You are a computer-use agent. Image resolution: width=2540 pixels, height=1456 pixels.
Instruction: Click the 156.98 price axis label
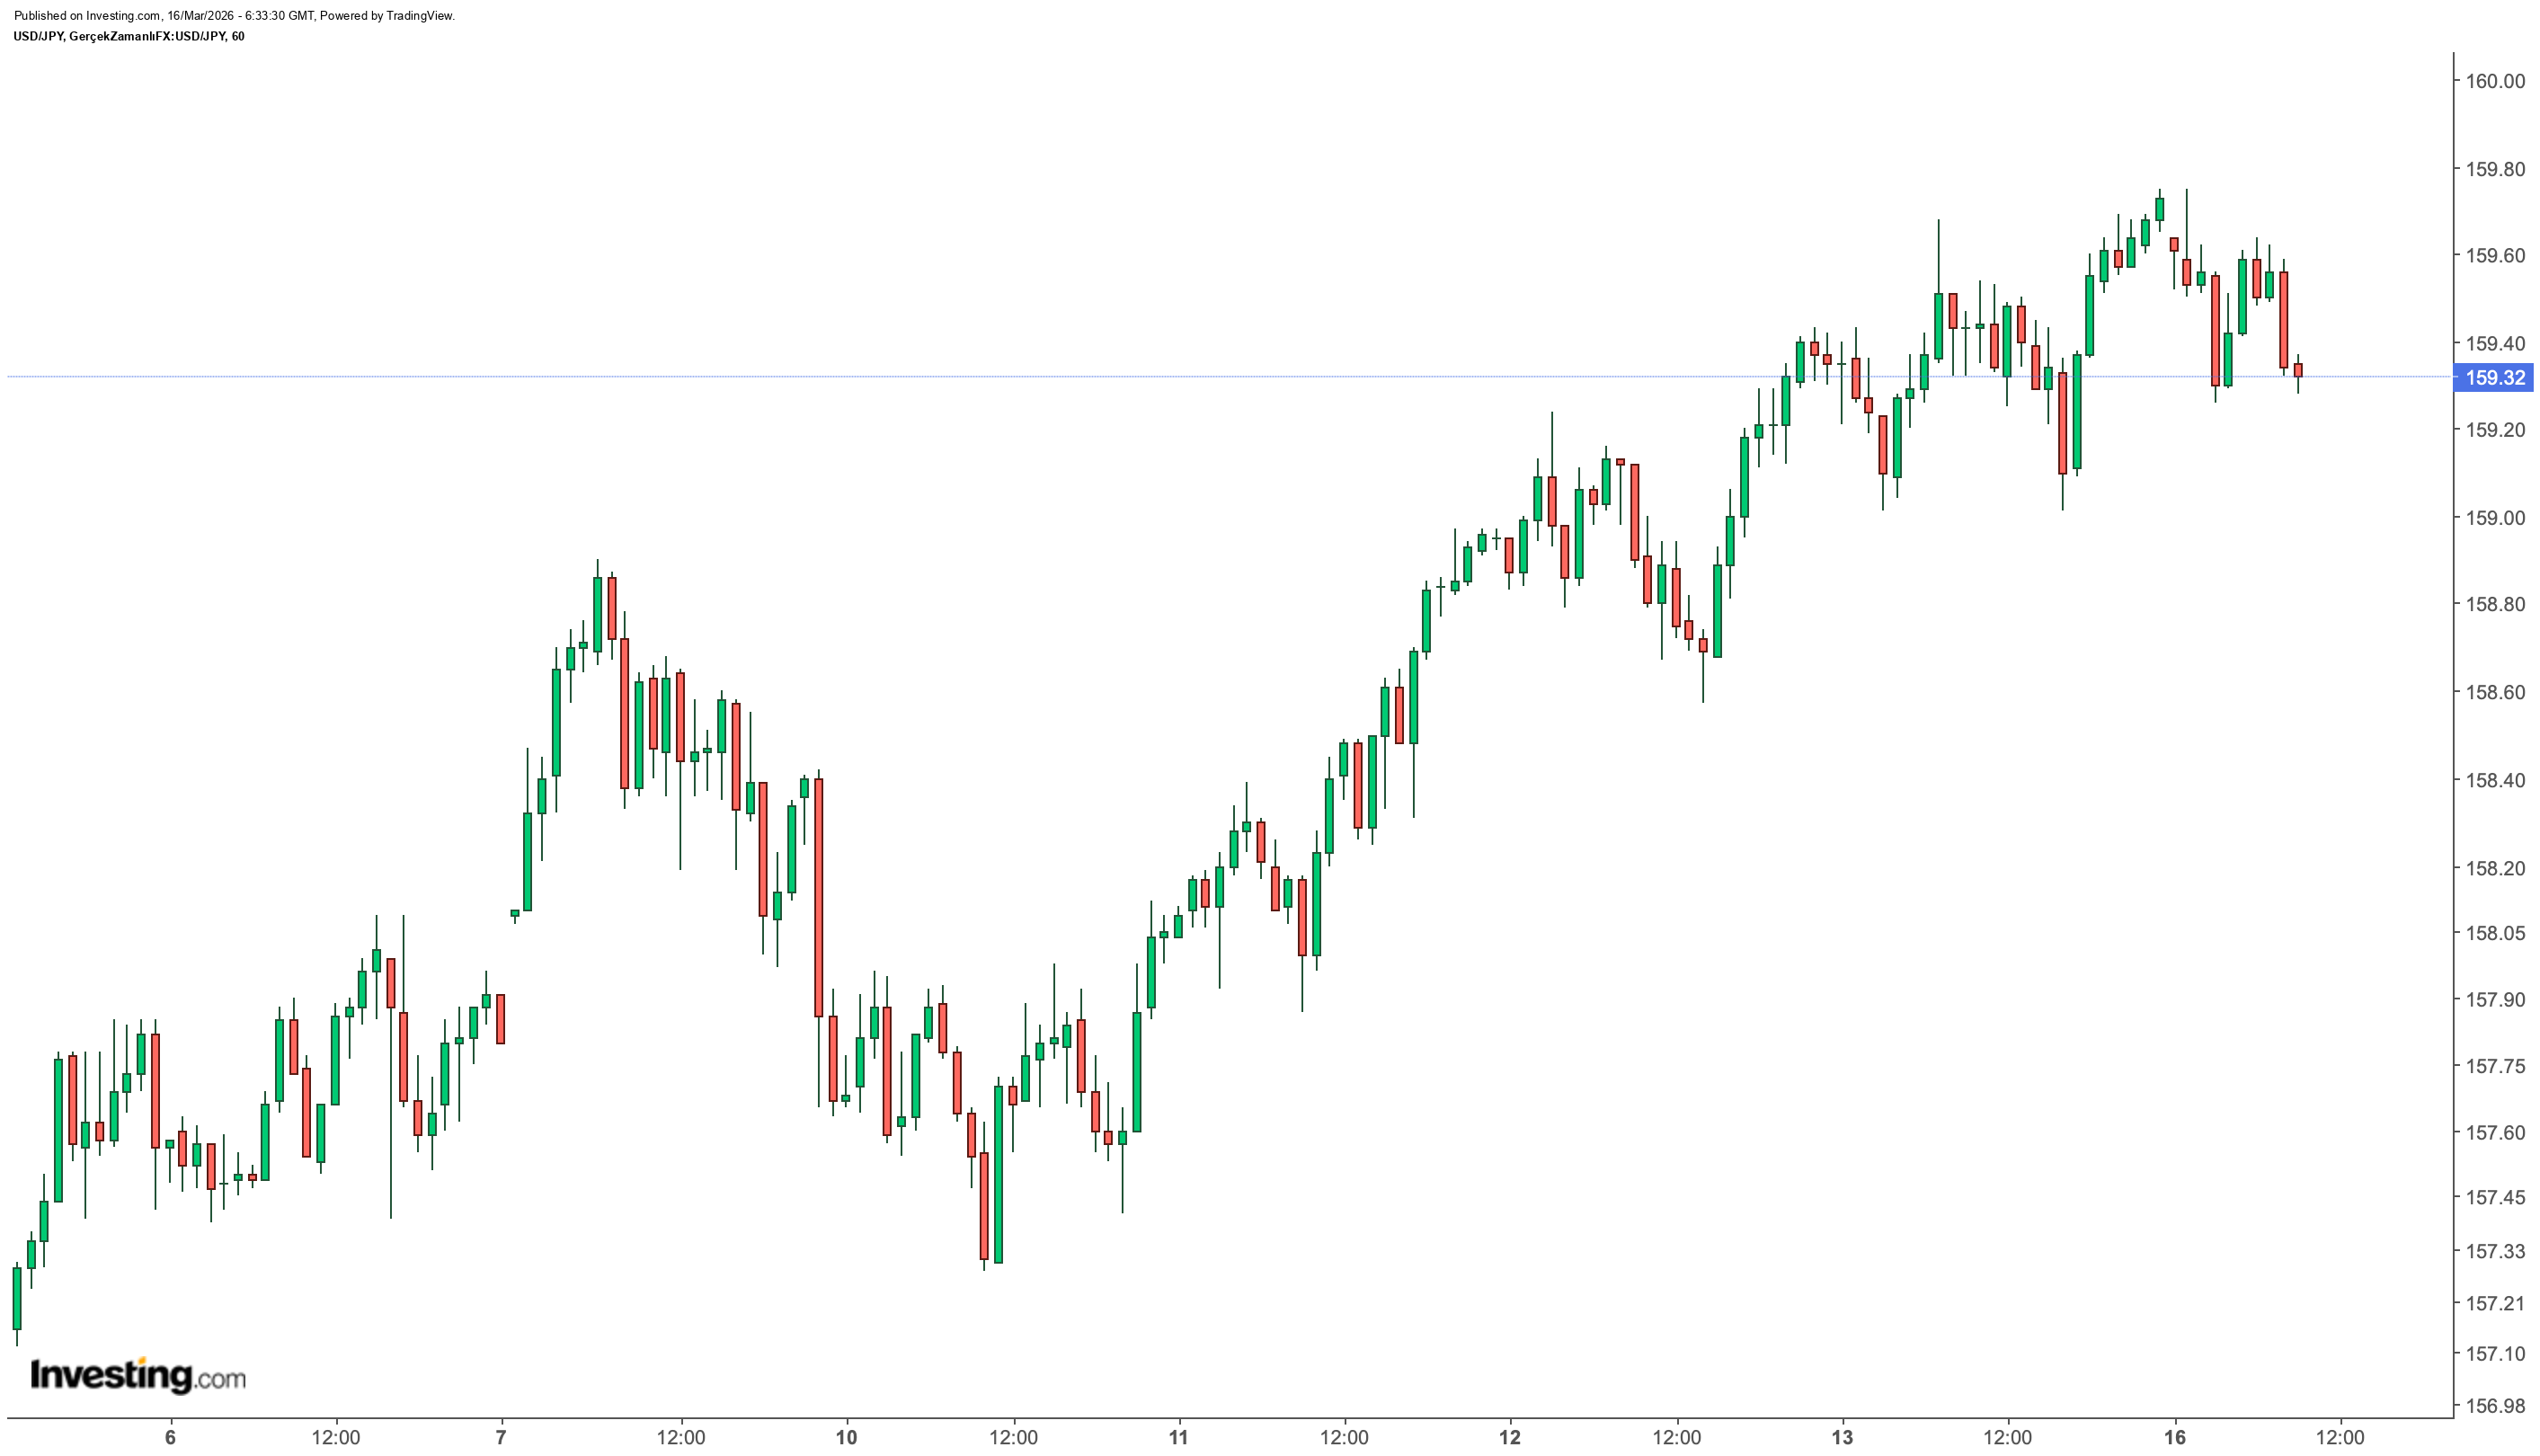point(2496,1405)
